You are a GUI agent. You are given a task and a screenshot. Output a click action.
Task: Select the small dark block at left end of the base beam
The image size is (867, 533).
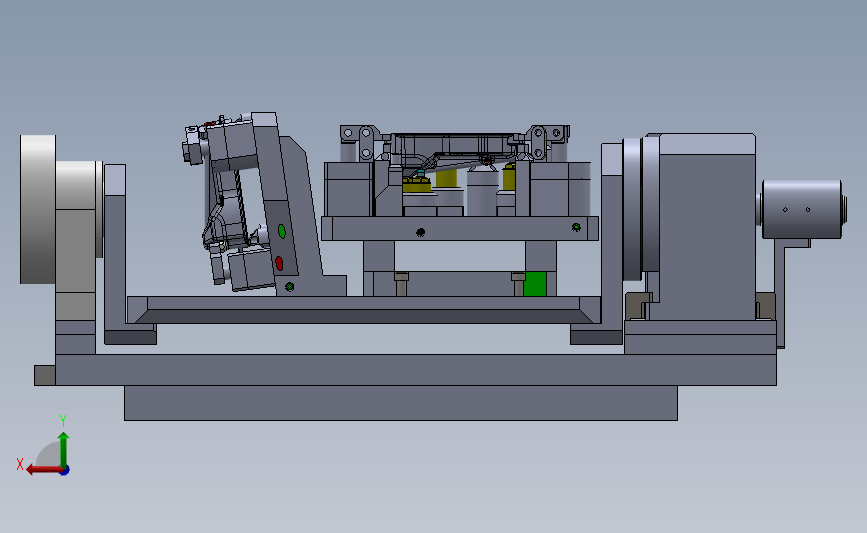click(45, 375)
